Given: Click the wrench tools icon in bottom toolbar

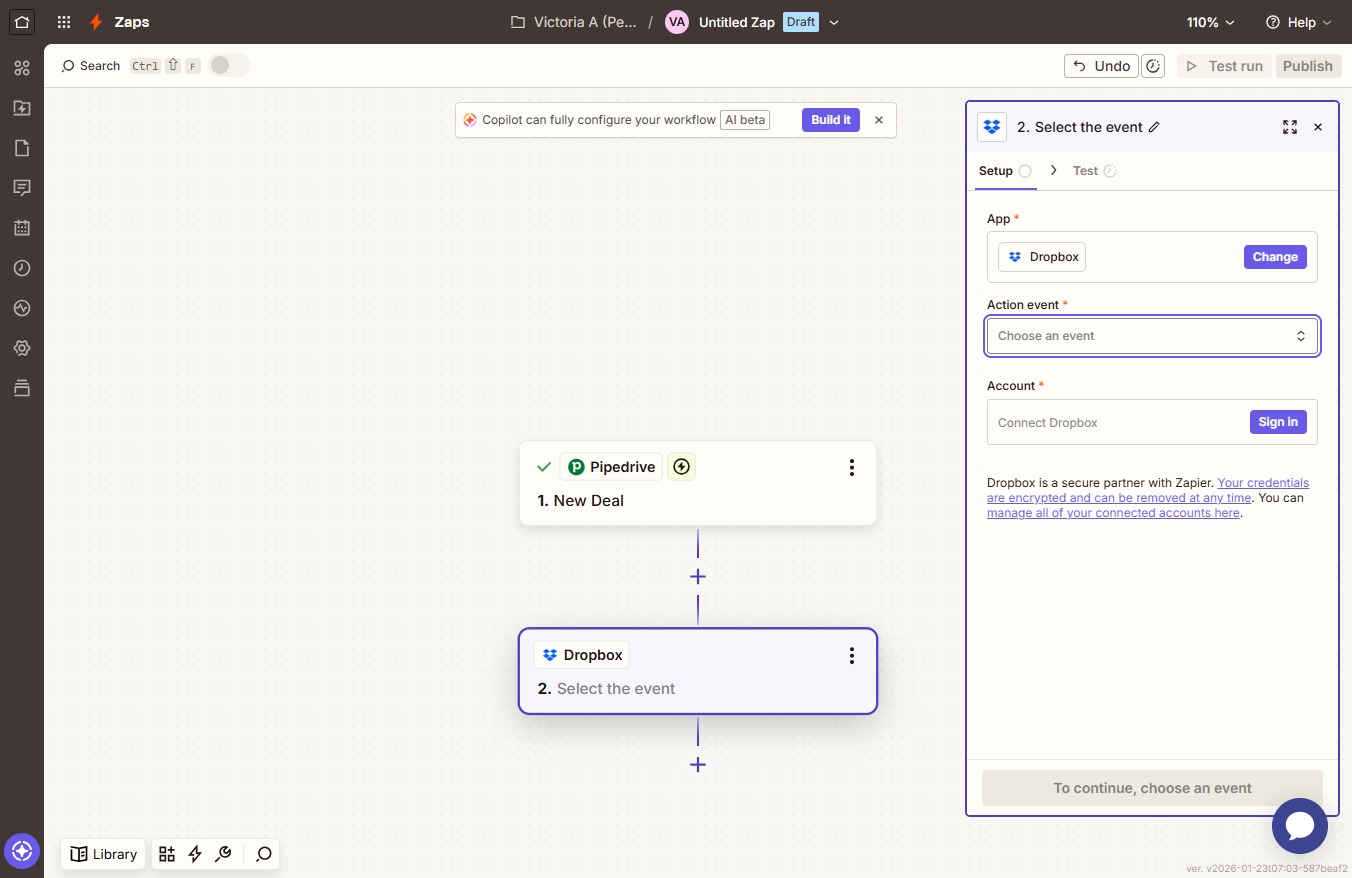Looking at the screenshot, I should 224,854.
